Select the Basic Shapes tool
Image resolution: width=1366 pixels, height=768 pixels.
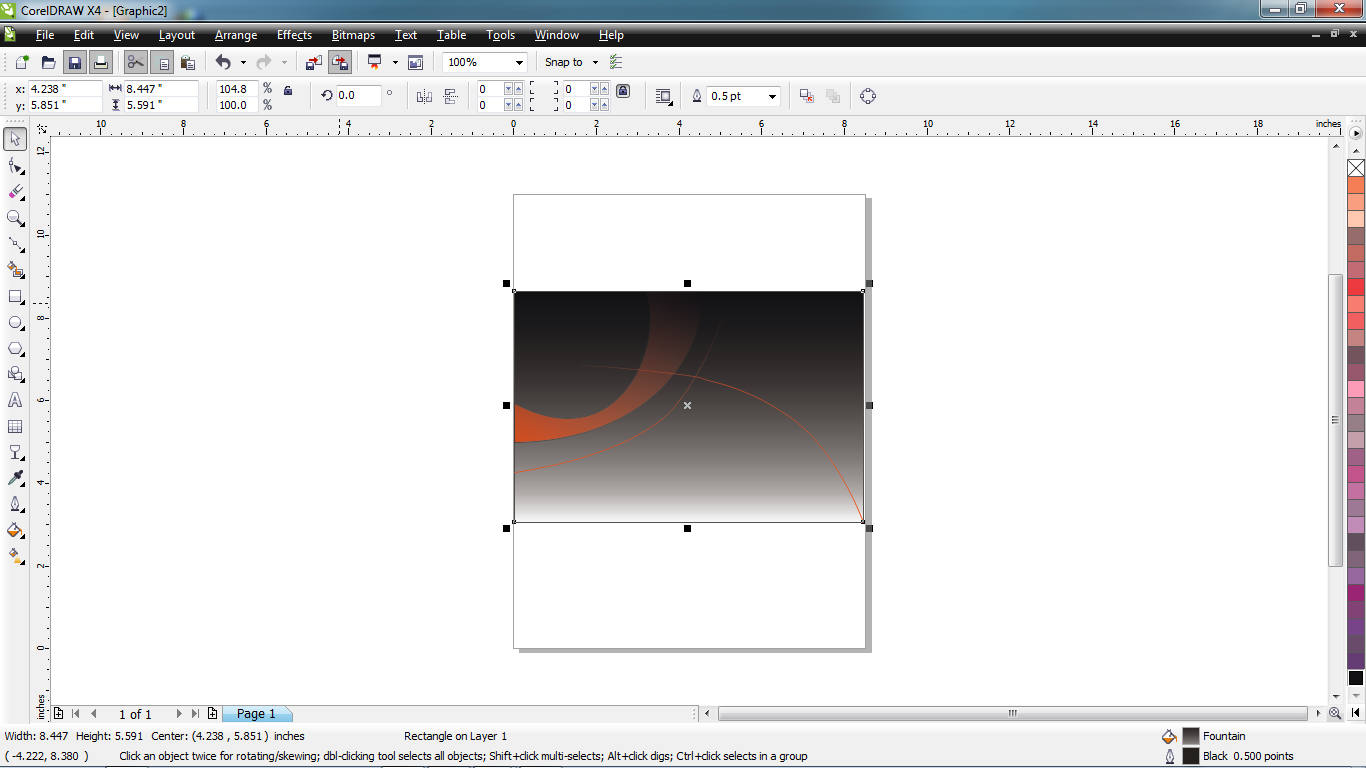click(x=15, y=374)
